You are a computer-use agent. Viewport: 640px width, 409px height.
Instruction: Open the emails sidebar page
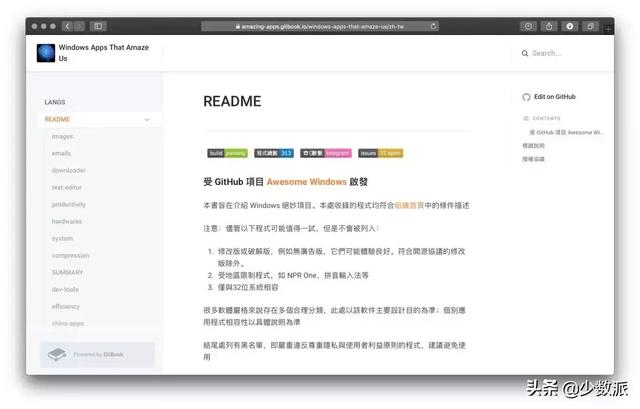[61, 153]
